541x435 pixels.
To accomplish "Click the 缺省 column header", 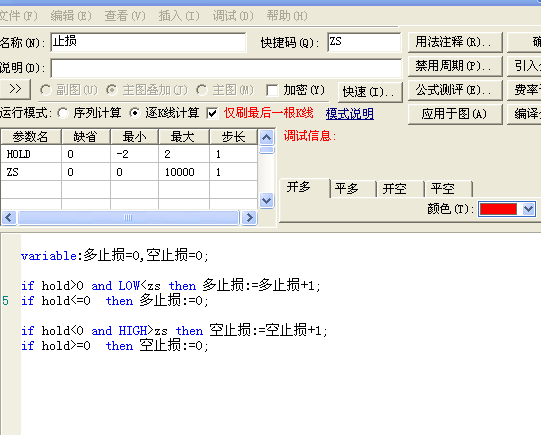I will 86,137.
